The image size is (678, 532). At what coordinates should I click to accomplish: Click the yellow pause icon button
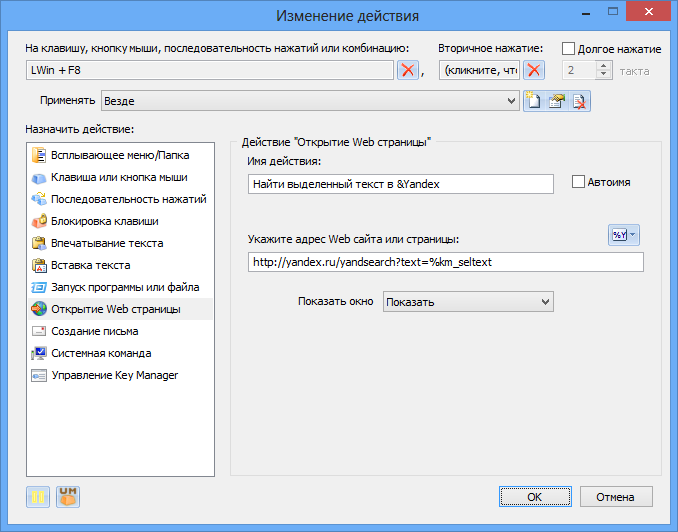(38, 497)
